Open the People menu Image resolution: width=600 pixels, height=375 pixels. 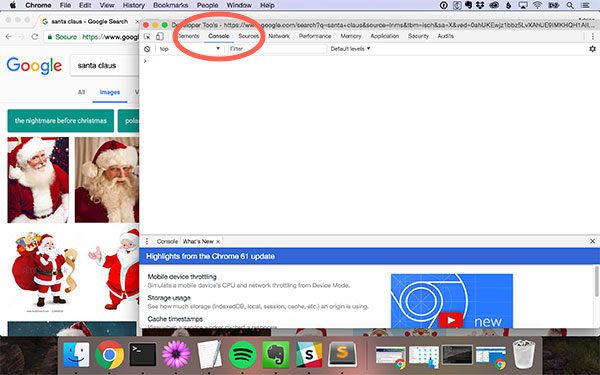click(x=207, y=5)
